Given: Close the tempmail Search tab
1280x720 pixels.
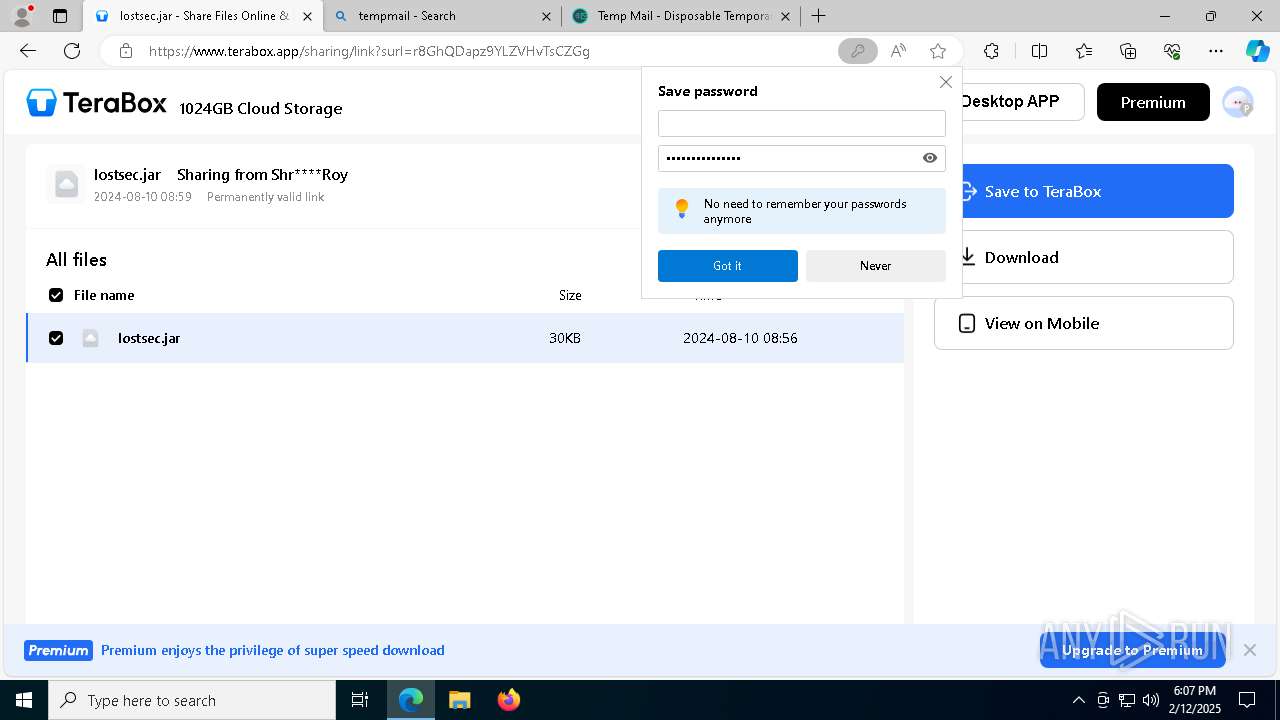Looking at the screenshot, I should coord(546,16).
